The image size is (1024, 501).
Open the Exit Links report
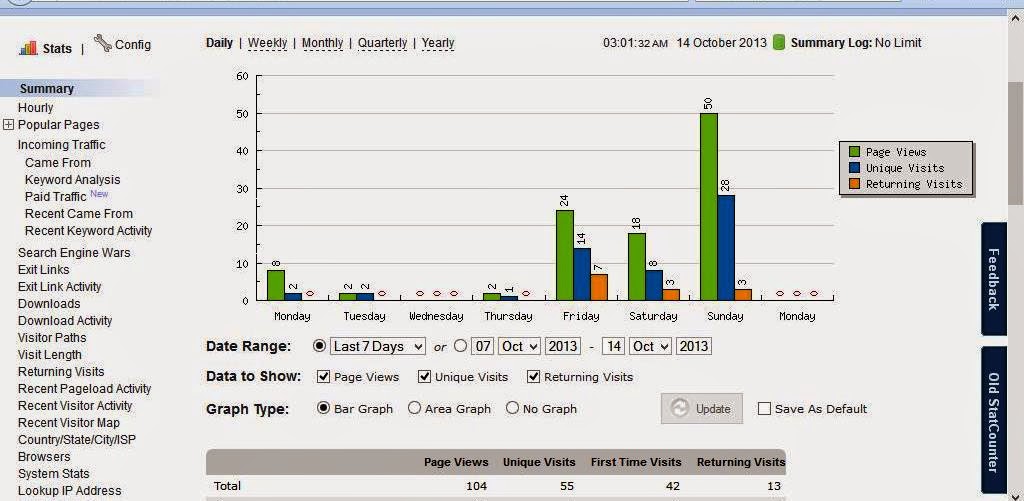(x=43, y=270)
